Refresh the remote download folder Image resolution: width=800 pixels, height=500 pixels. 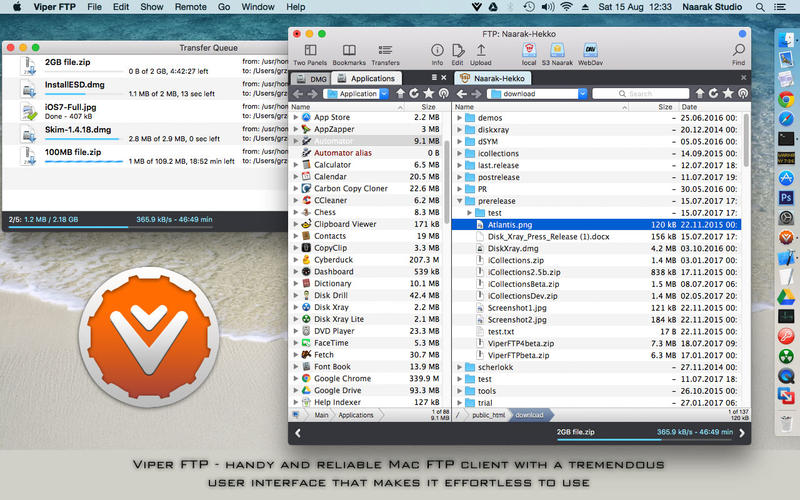click(713, 93)
